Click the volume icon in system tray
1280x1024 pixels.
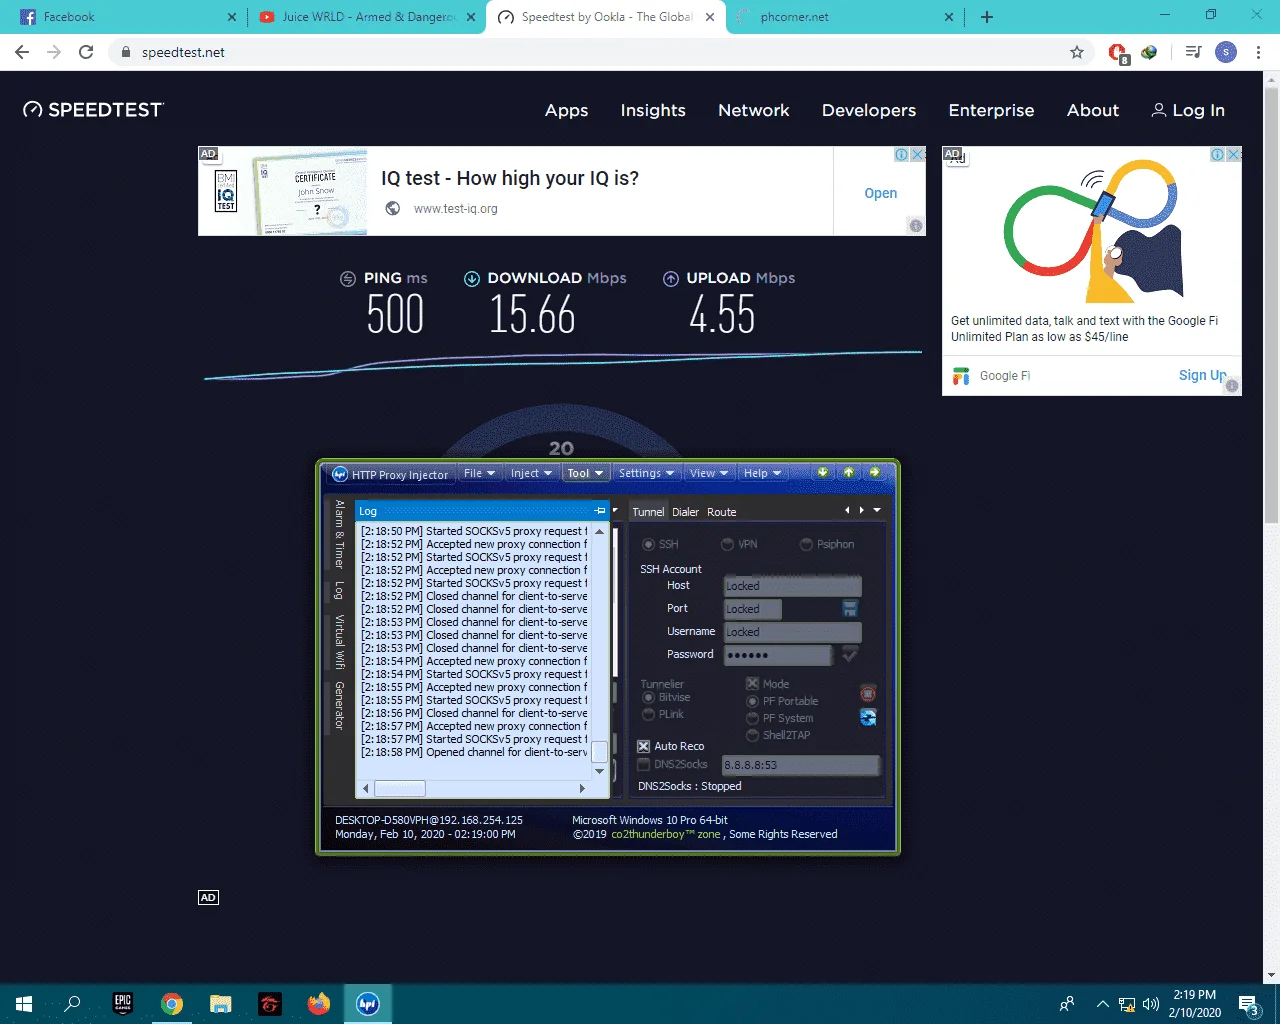click(1151, 1004)
